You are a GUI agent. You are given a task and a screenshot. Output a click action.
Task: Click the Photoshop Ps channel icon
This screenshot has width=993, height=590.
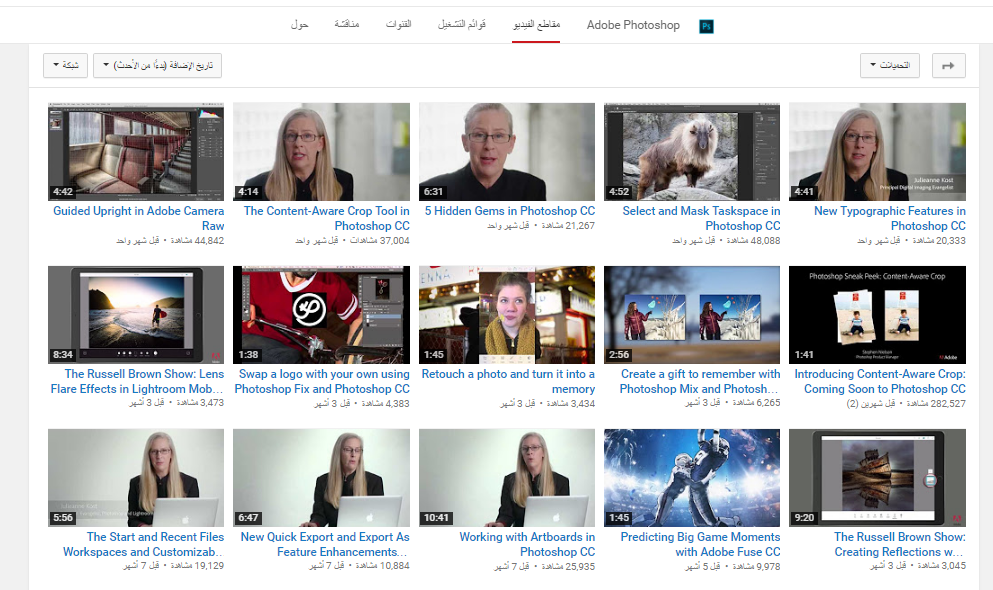pos(706,26)
